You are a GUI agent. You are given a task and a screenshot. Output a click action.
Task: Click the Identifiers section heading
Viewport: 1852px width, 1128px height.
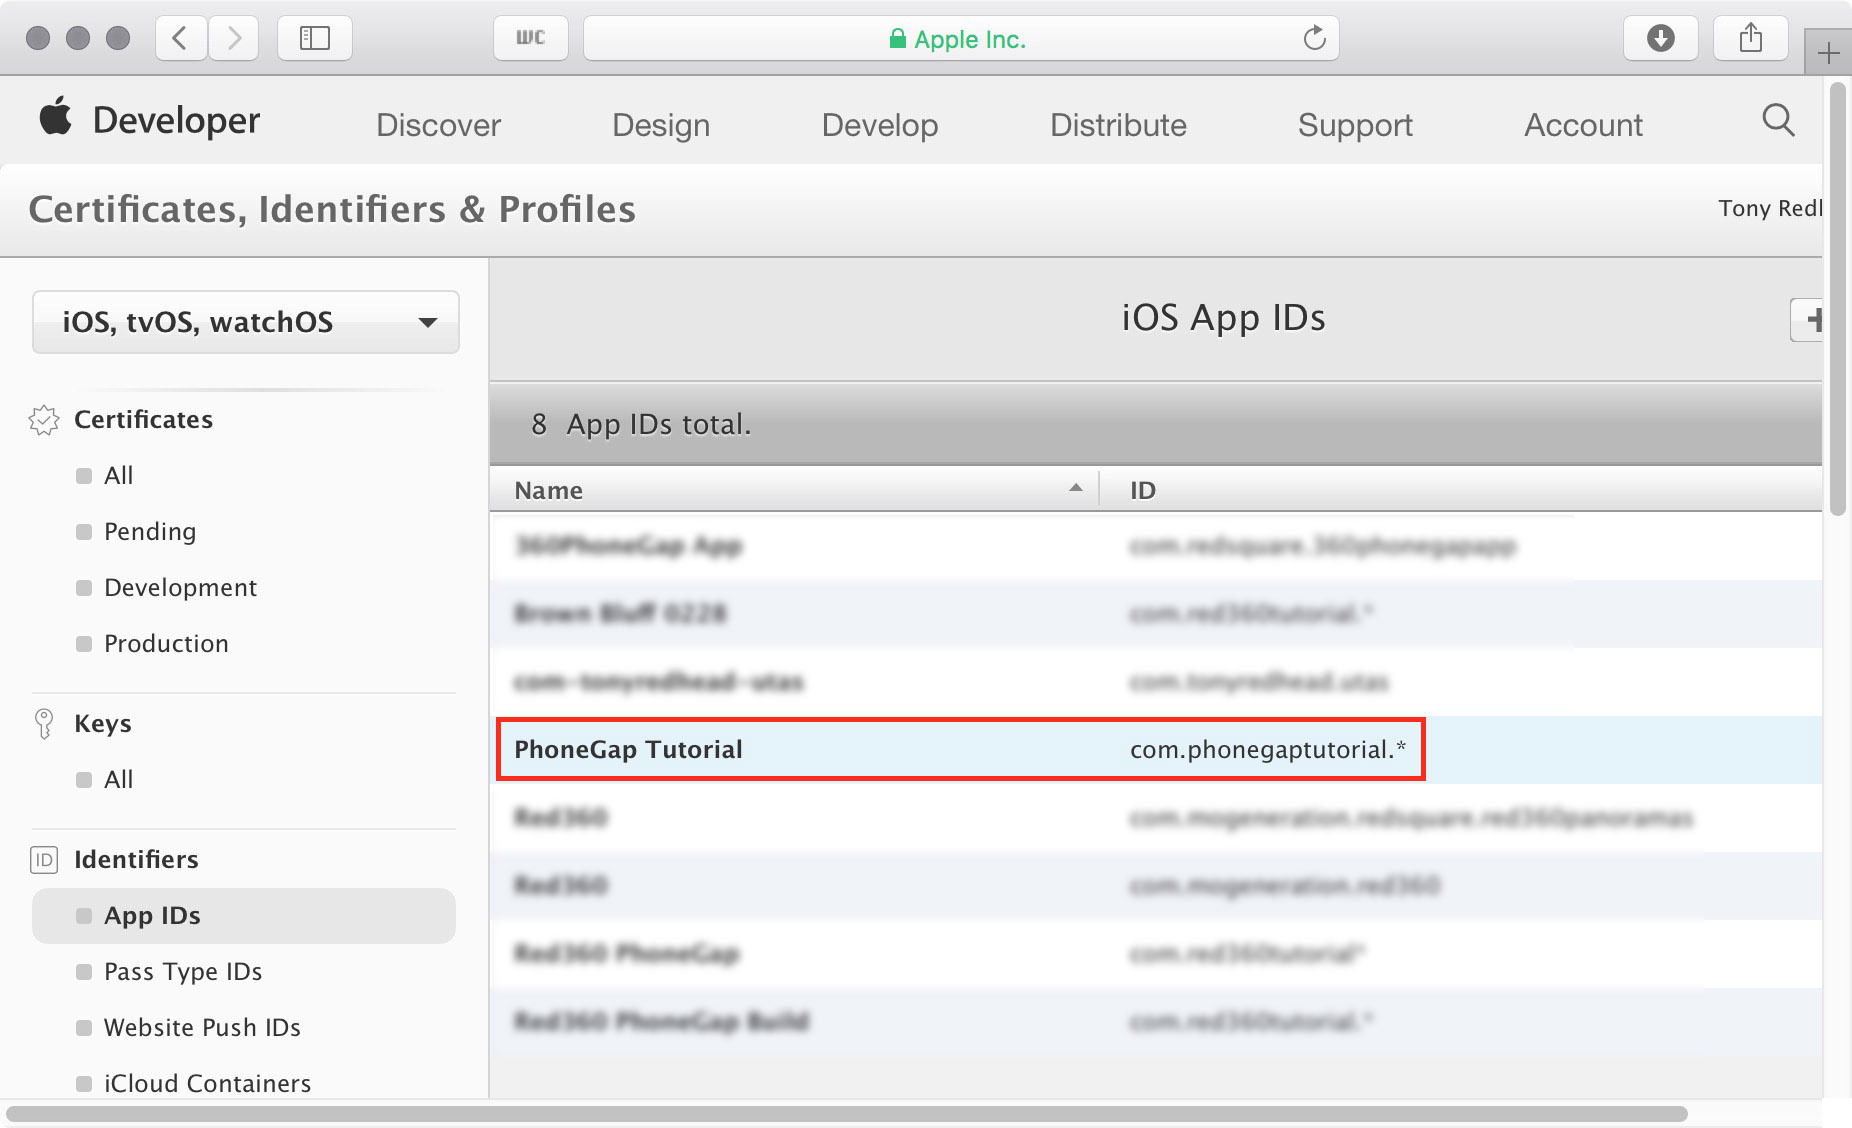click(x=136, y=859)
